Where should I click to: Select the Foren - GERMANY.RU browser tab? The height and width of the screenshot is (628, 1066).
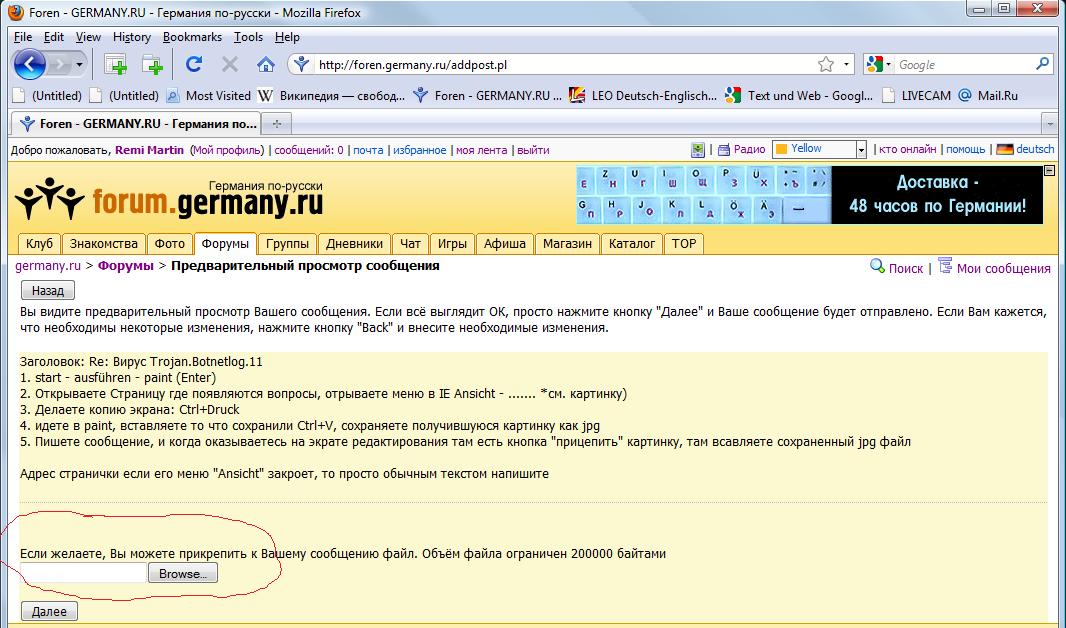(136, 124)
